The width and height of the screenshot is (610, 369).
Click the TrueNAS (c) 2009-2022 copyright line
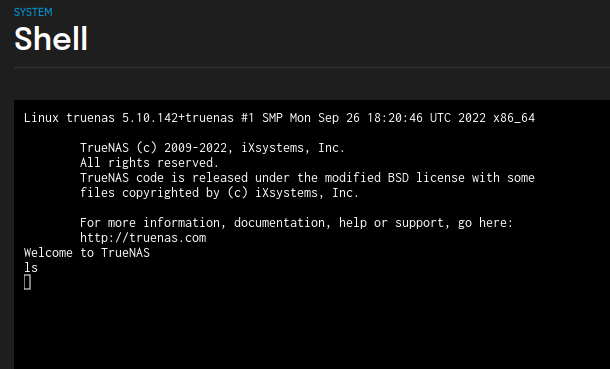click(212, 148)
